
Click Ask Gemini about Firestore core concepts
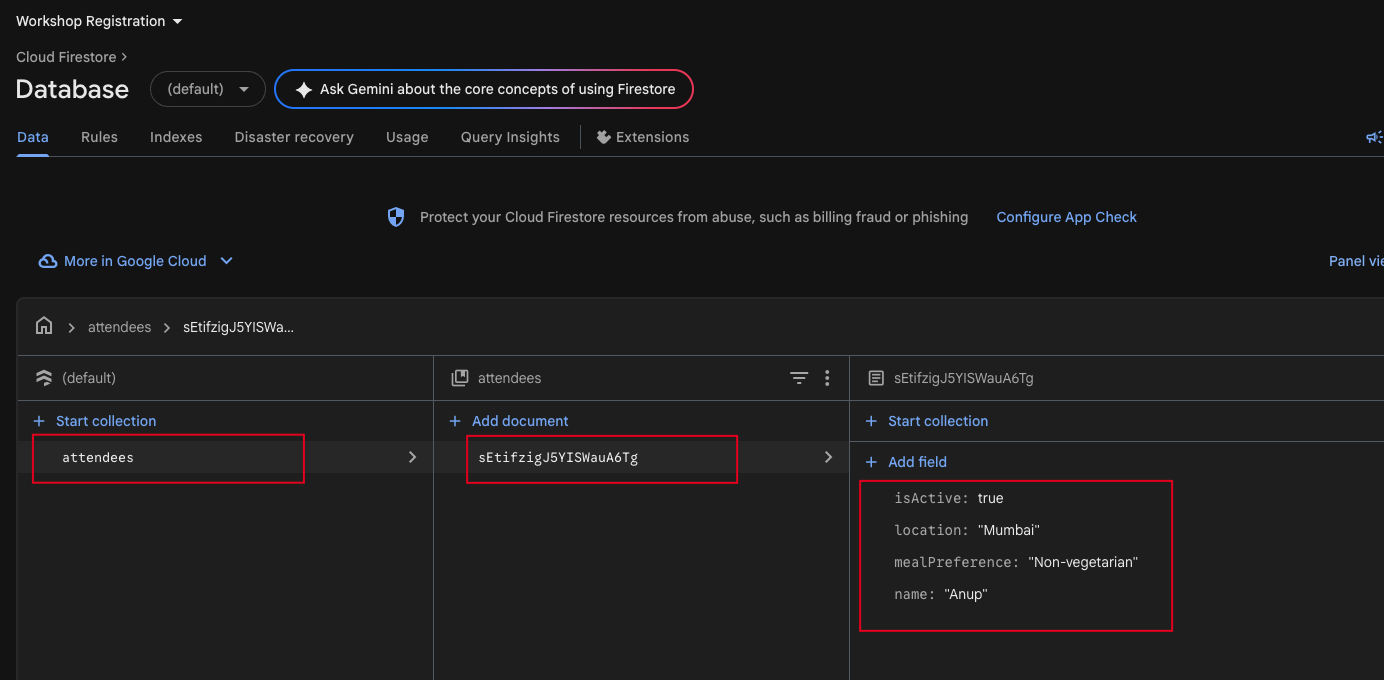point(484,89)
